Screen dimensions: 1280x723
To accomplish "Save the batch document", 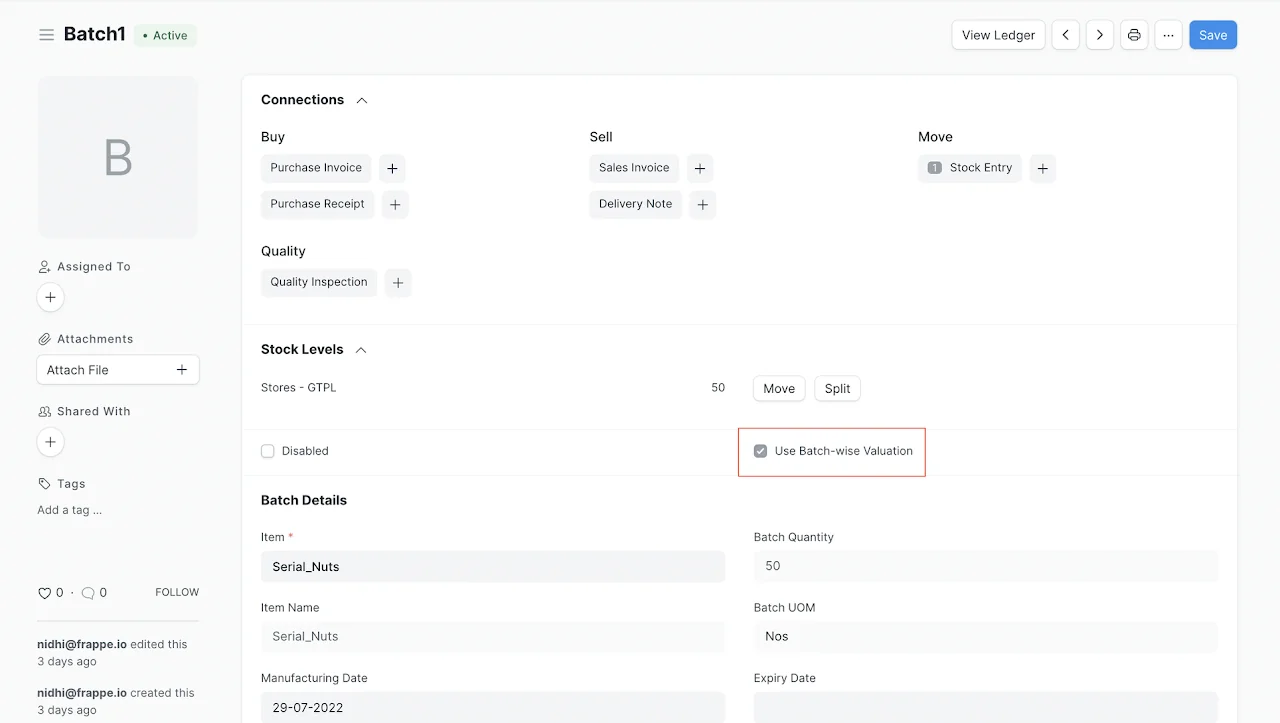I will tap(1213, 35).
